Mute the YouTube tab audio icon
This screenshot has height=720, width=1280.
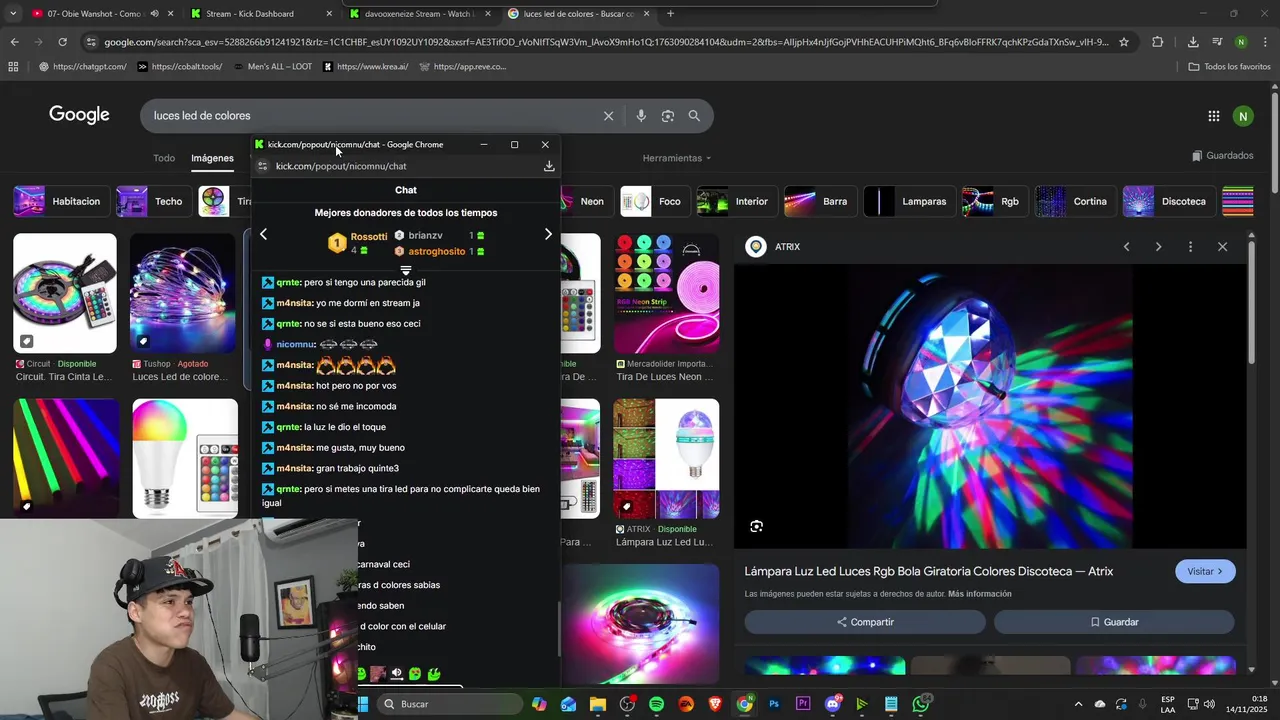[154, 14]
